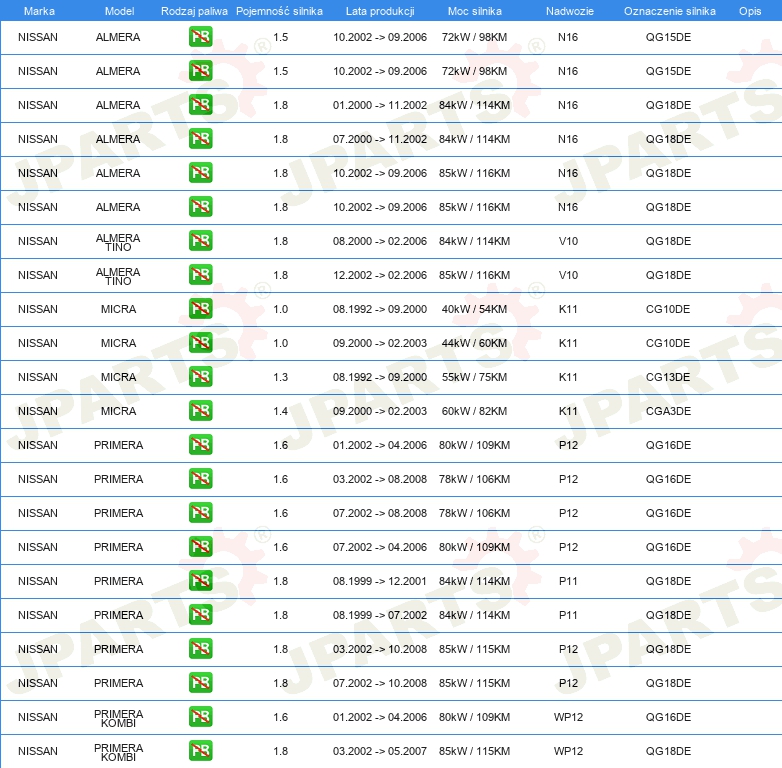Select the date range 07.2000 -> 11.2002
The image size is (782, 768).
tap(380, 139)
